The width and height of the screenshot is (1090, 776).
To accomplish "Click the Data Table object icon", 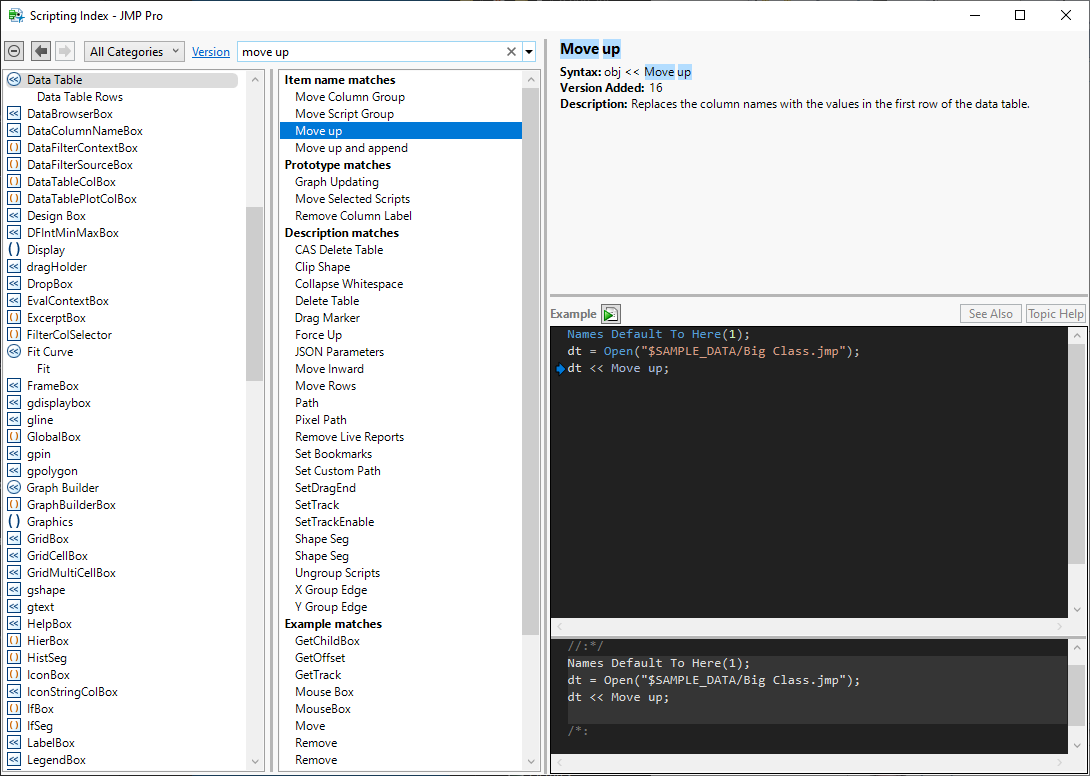I will pyautogui.click(x=14, y=80).
